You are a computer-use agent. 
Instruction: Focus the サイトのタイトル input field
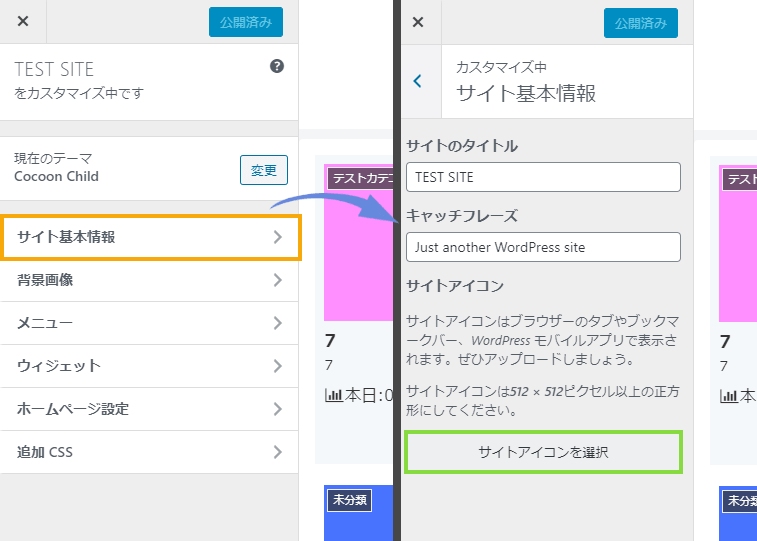point(543,177)
